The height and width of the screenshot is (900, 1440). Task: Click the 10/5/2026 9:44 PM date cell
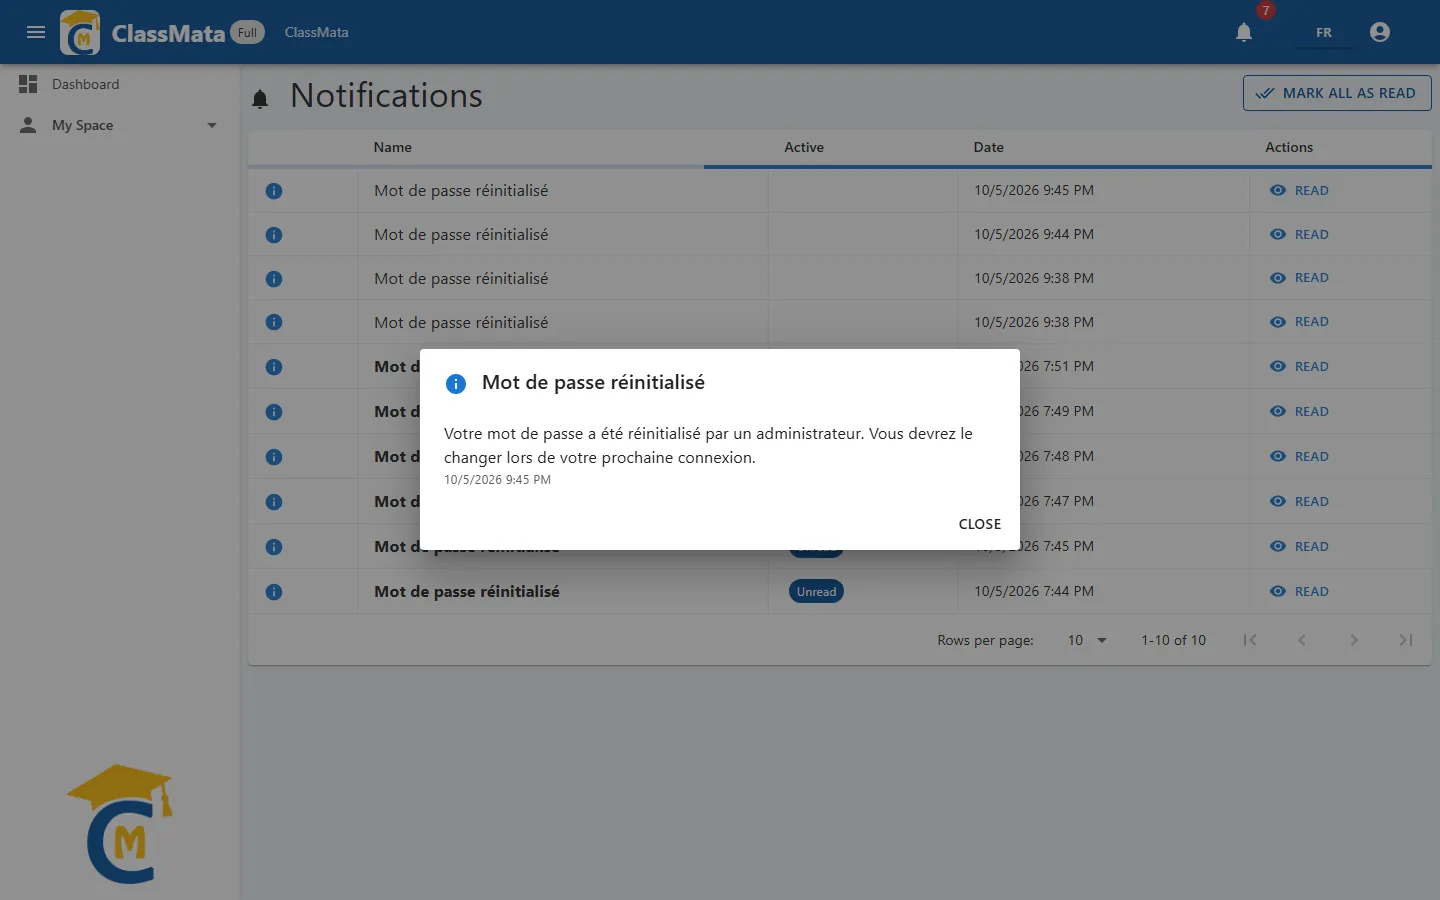pyautogui.click(x=1034, y=234)
